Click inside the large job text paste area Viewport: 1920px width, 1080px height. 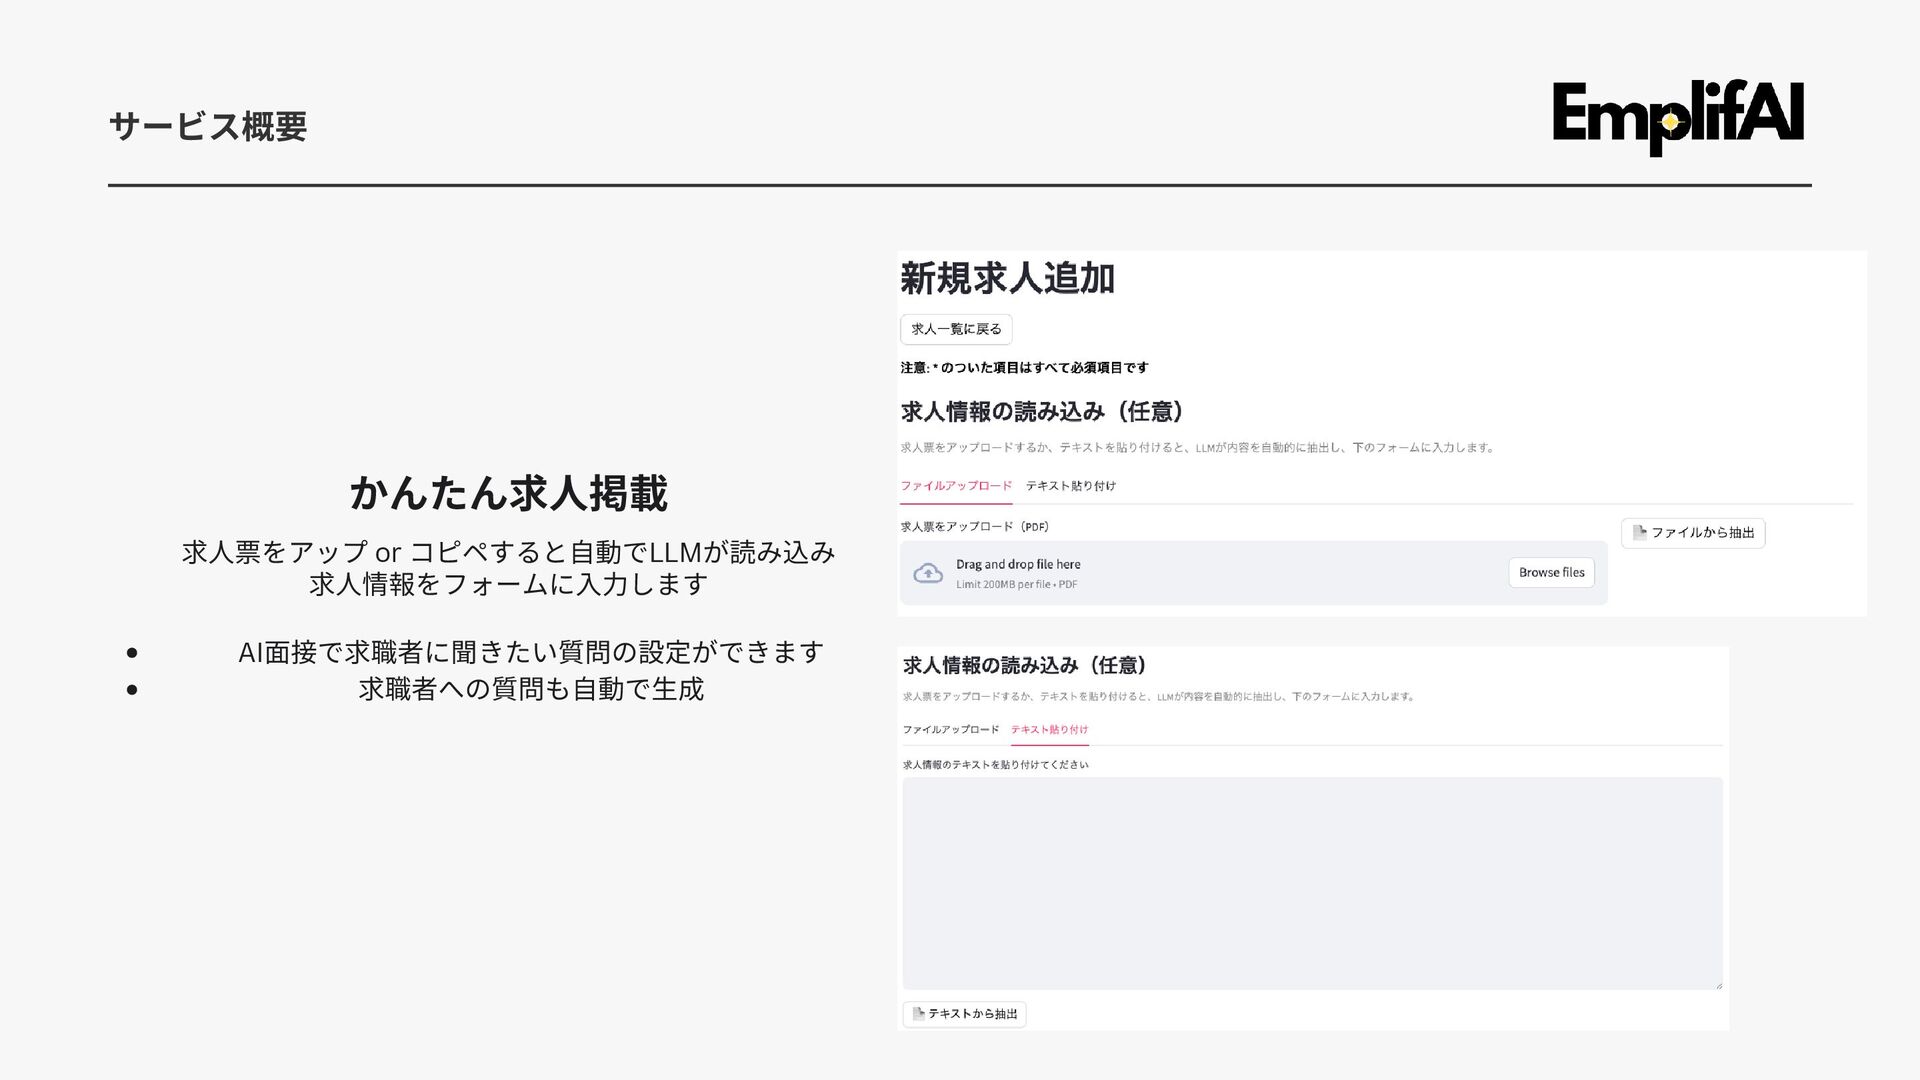pos(1312,883)
